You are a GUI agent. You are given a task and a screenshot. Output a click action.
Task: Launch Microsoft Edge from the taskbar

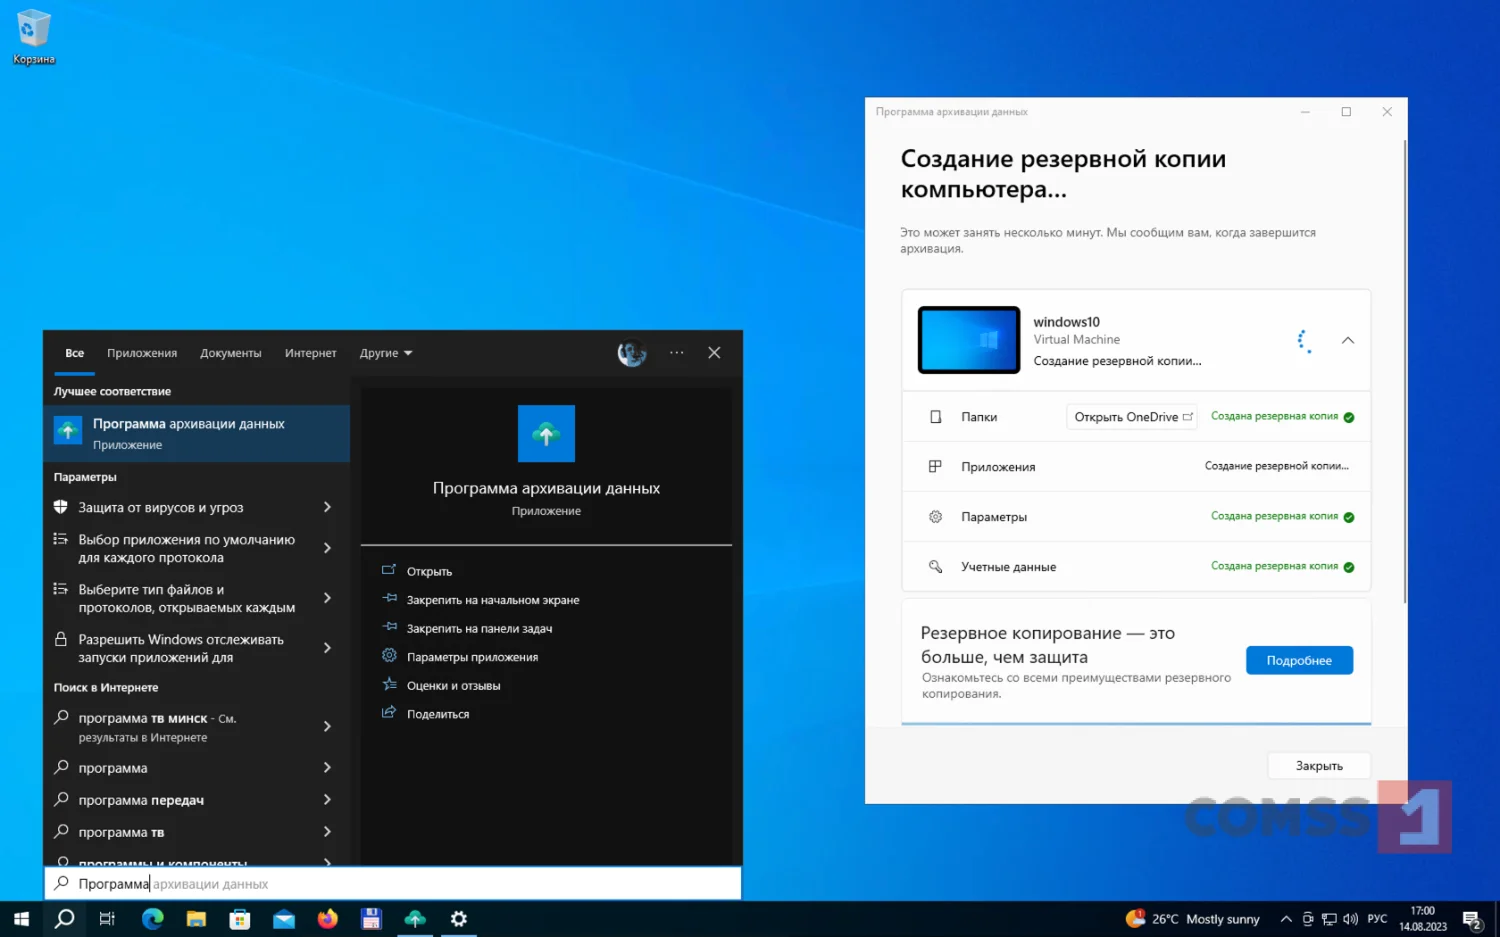pos(152,919)
